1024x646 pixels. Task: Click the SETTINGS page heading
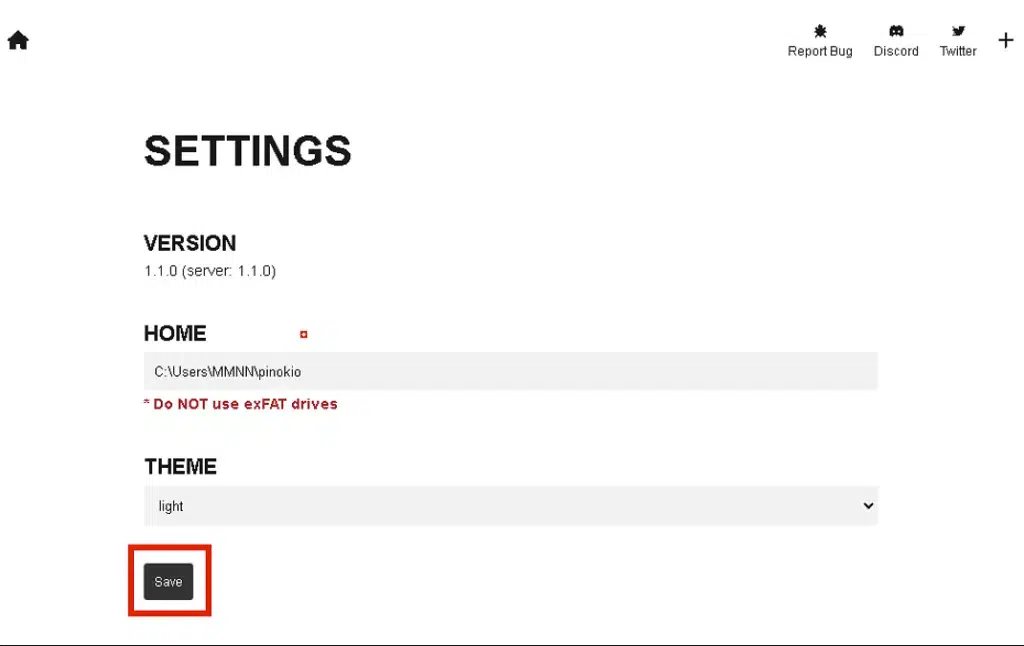point(248,151)
